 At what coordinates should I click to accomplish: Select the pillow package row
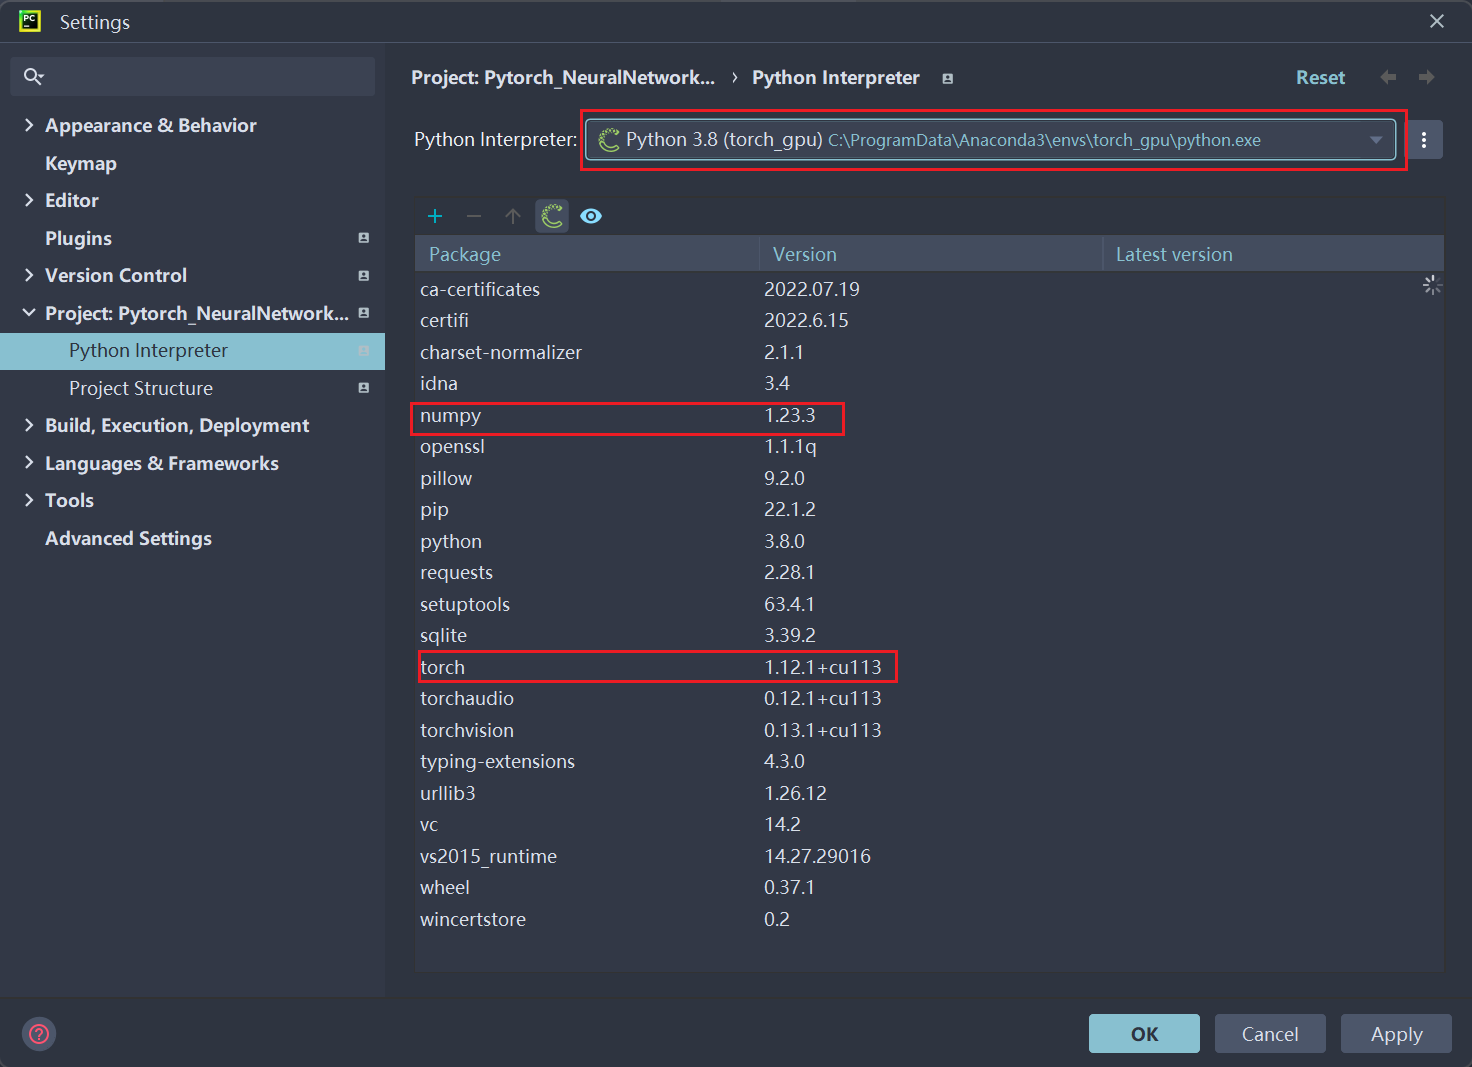coord(929,478)
